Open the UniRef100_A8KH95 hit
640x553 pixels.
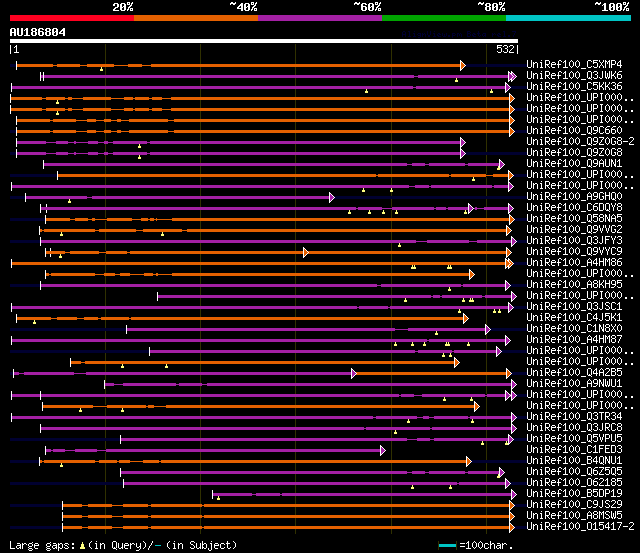coord(574,285)
